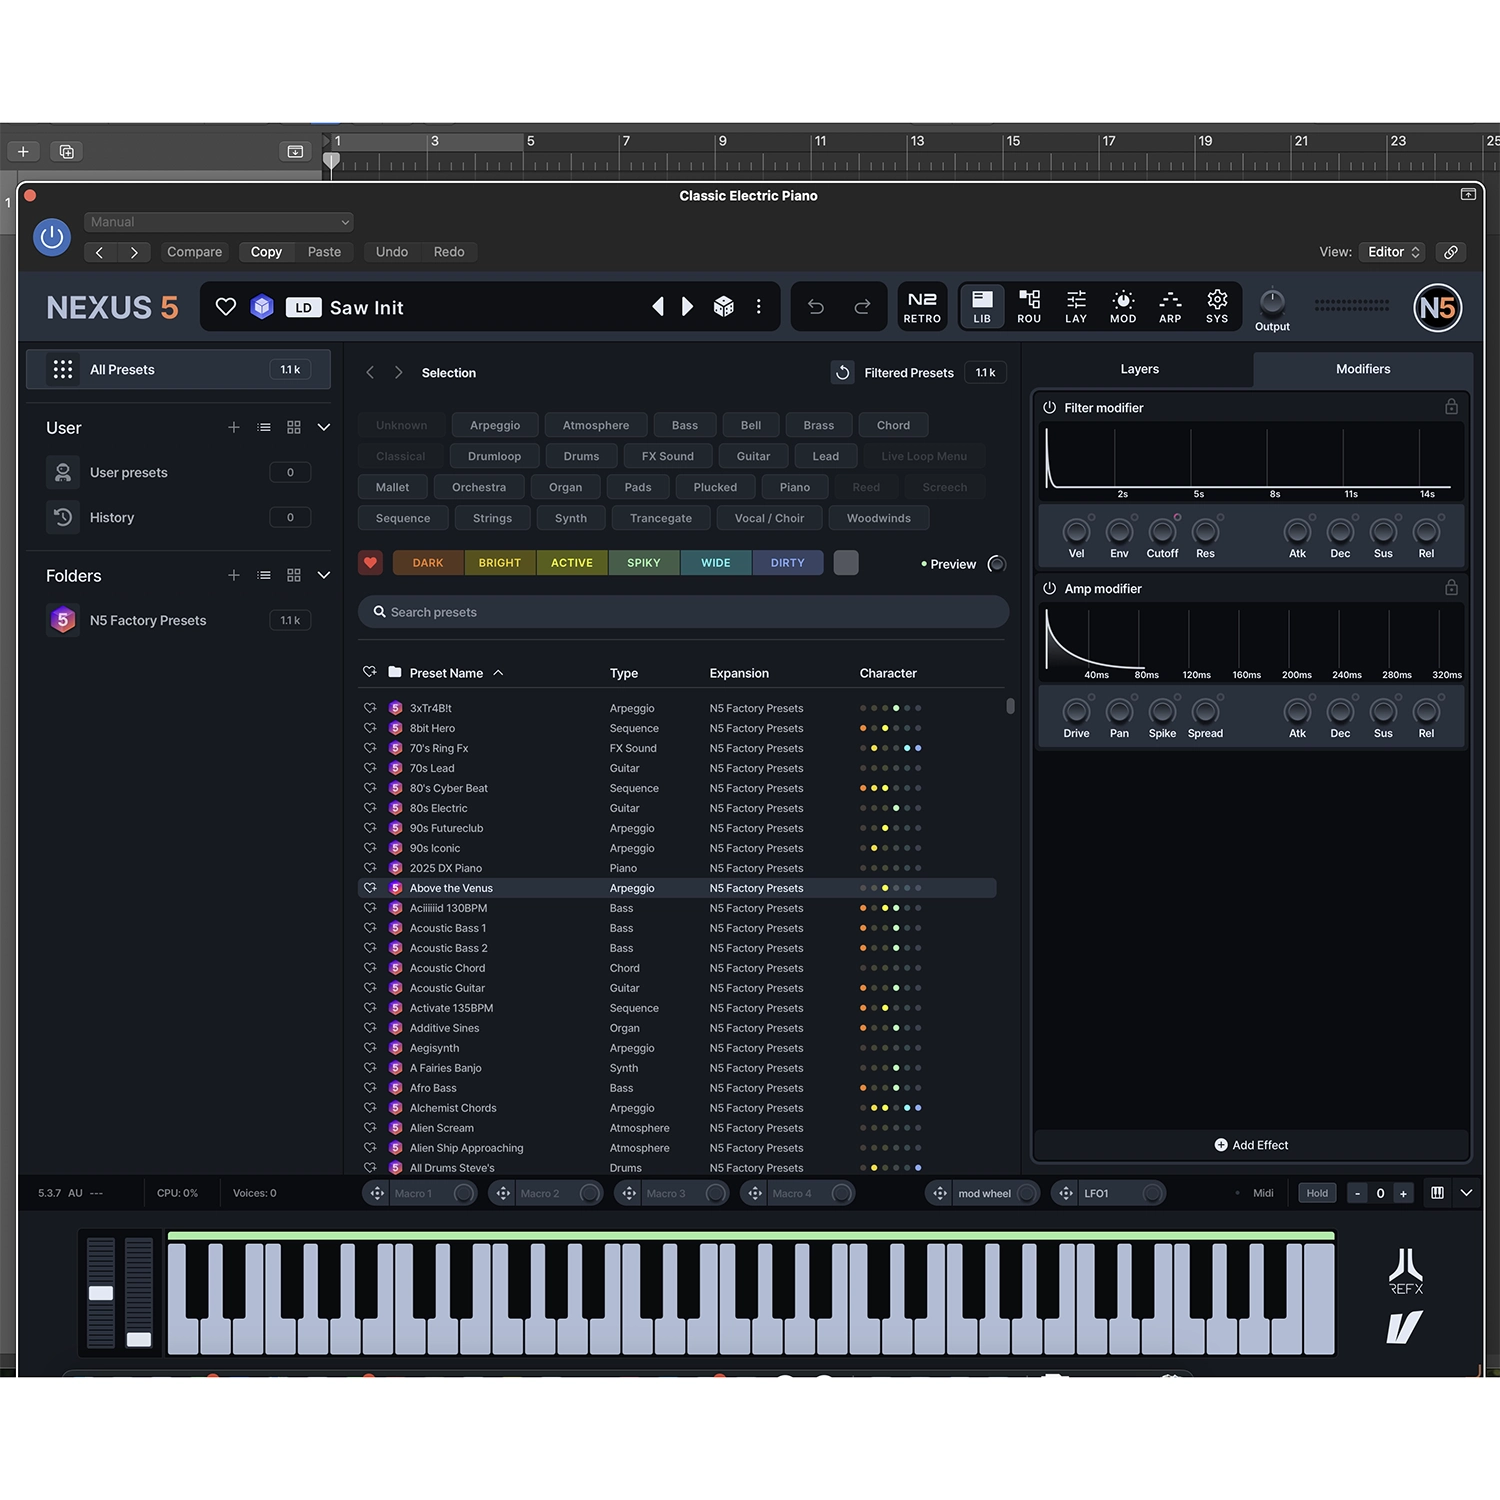Image resolution: width=1500 pixels, height=1500 pixels.
Task: Toggle the Filter modifier power button
Action: [1050, 407]
